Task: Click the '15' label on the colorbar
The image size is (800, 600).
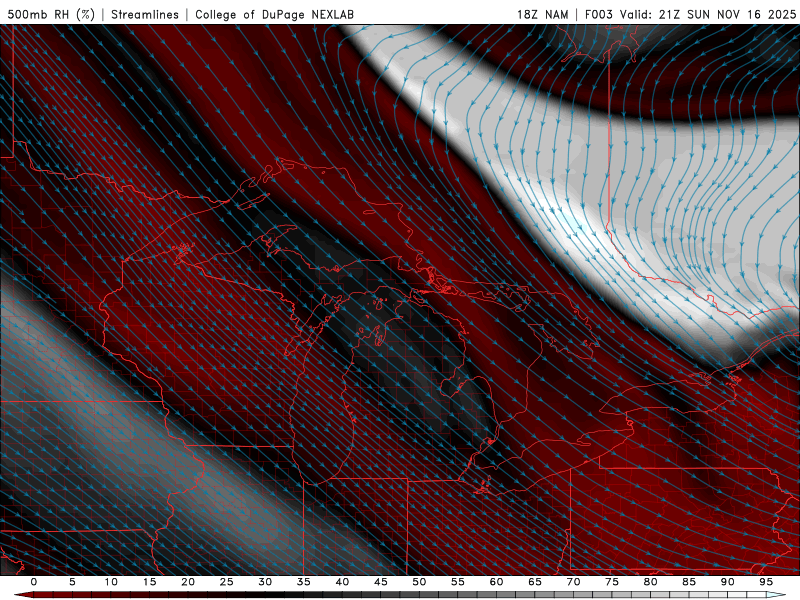Action: [x=149, y=582]
